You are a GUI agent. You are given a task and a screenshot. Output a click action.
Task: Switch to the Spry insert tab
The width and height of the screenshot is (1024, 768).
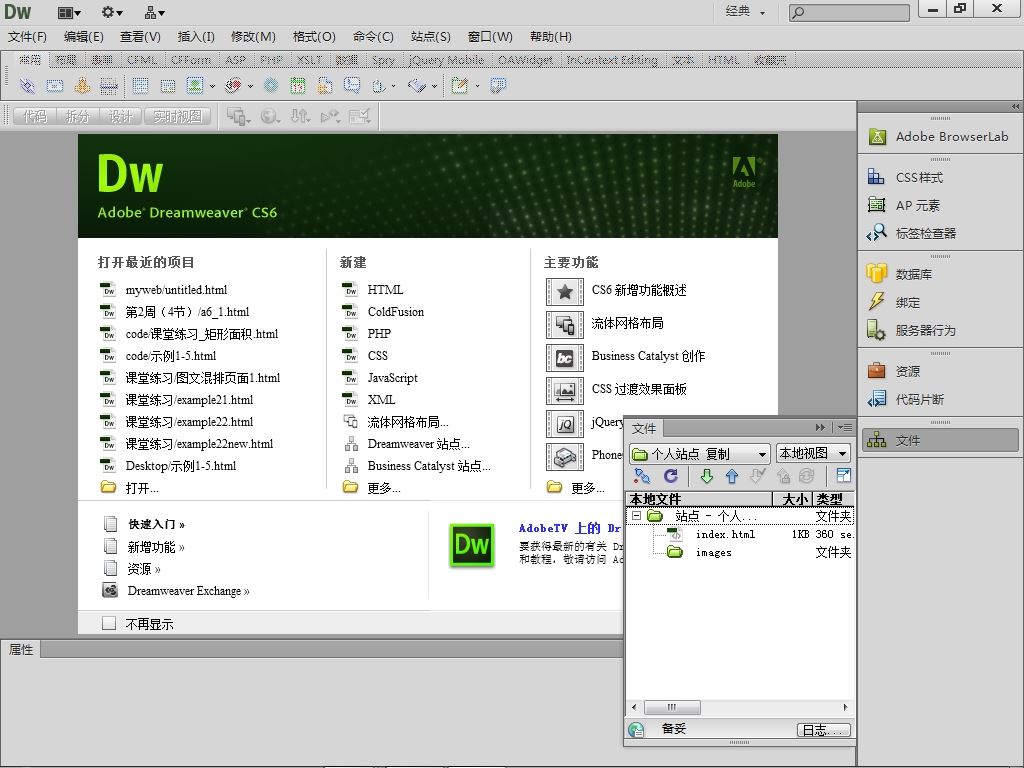tap(383, 60)
